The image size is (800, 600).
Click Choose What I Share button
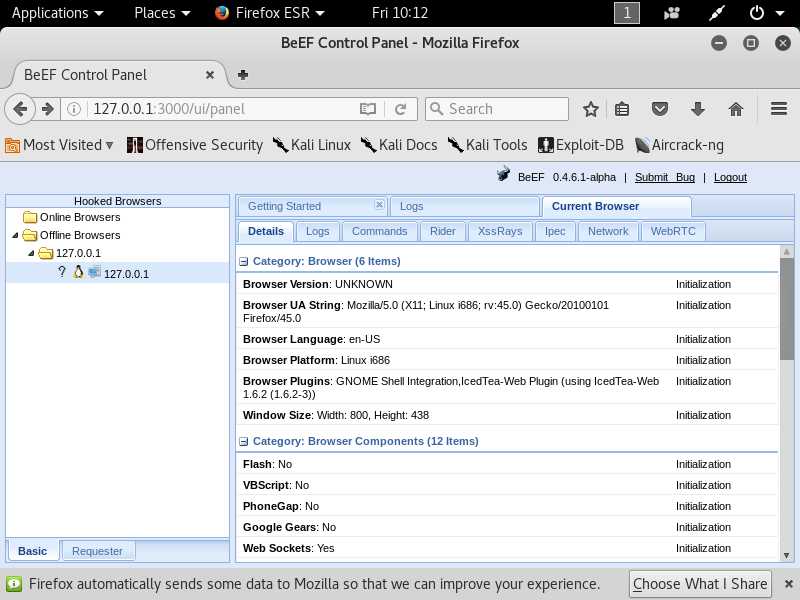point(700,584)
